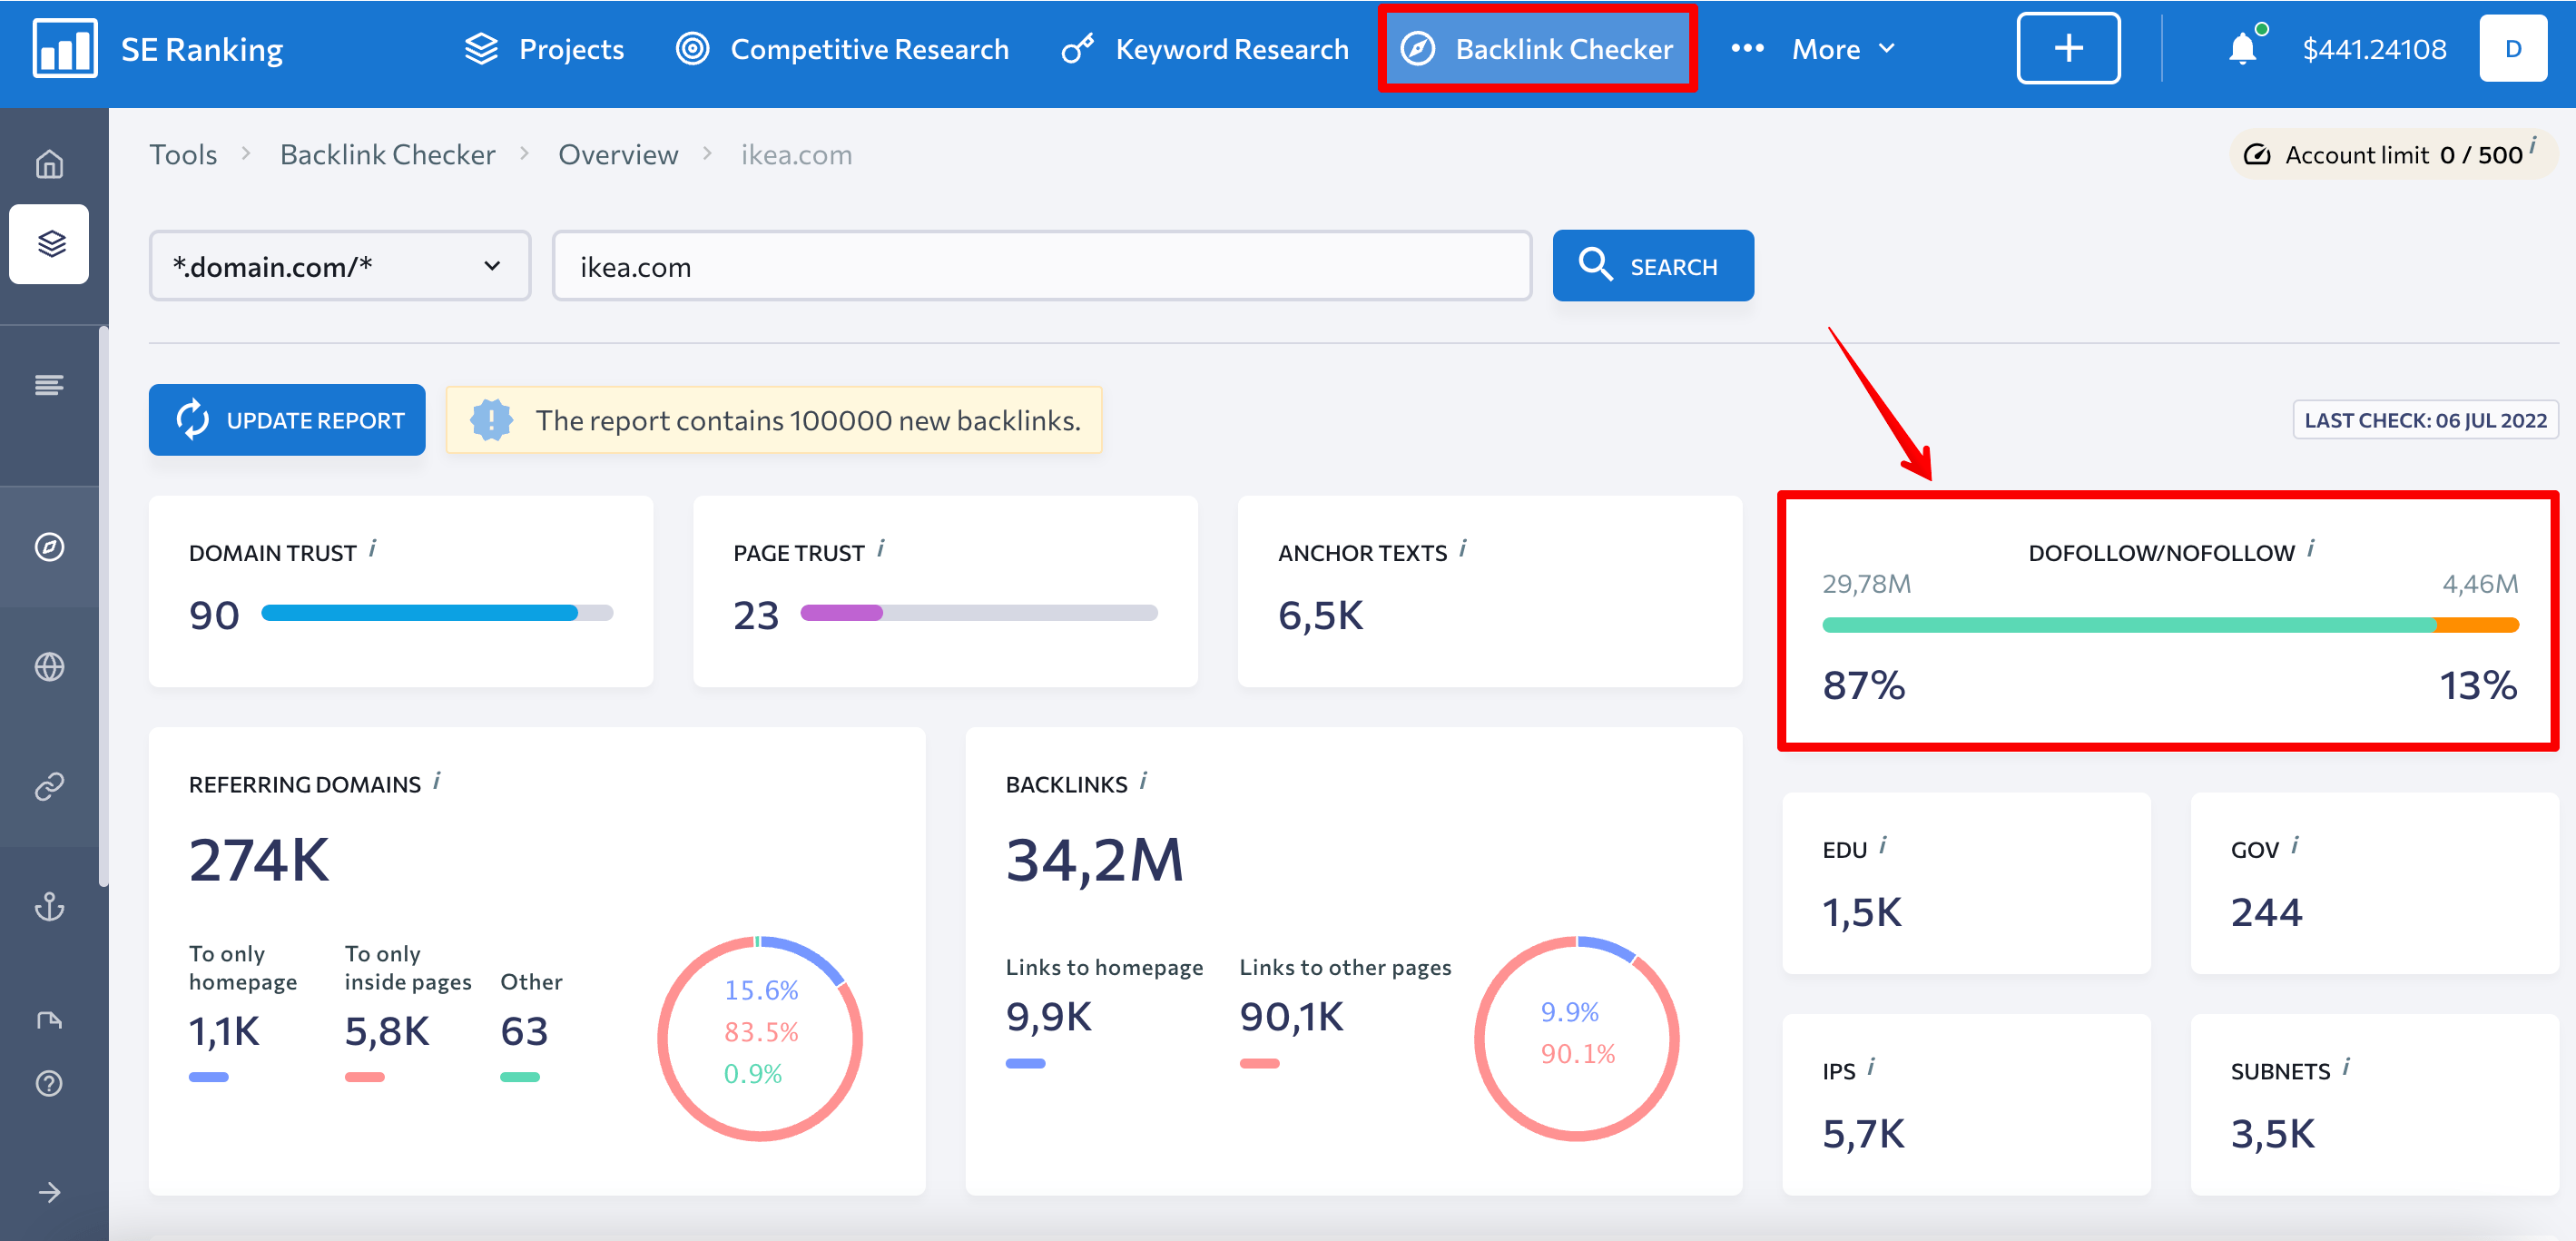Screen dimensions: 2576x1241
Task: Click the anchor icon in left sidebar
Action: (x=49, y=907)
